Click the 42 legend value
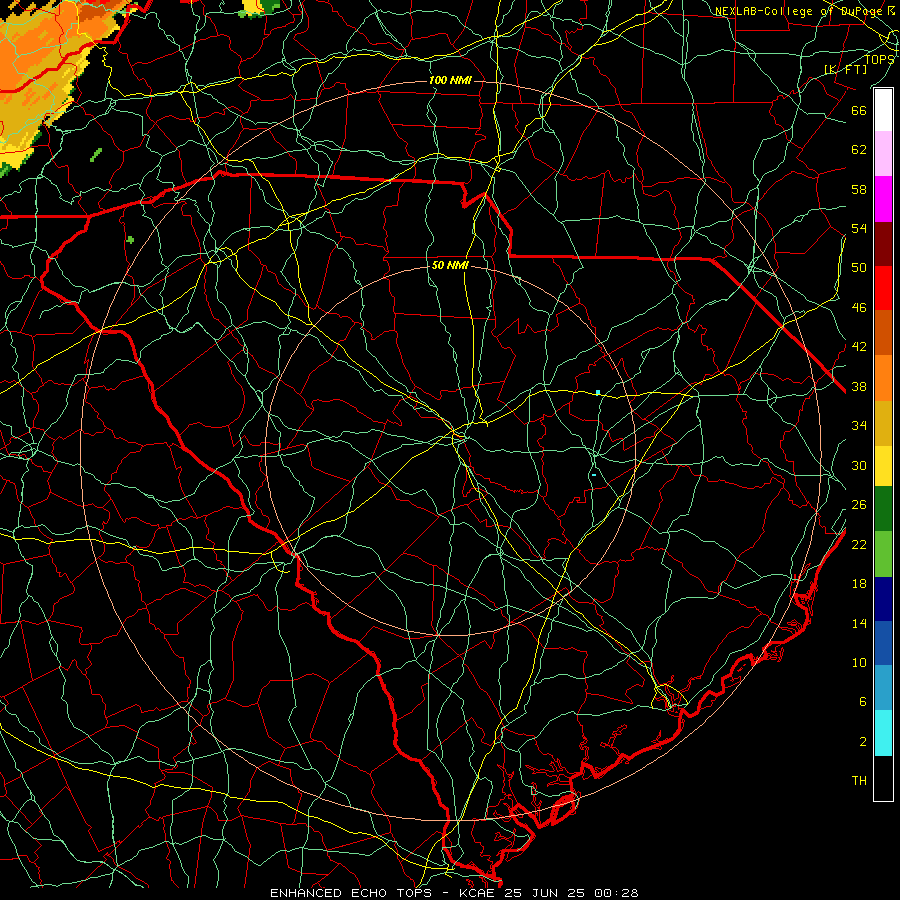 coord(859,347)
